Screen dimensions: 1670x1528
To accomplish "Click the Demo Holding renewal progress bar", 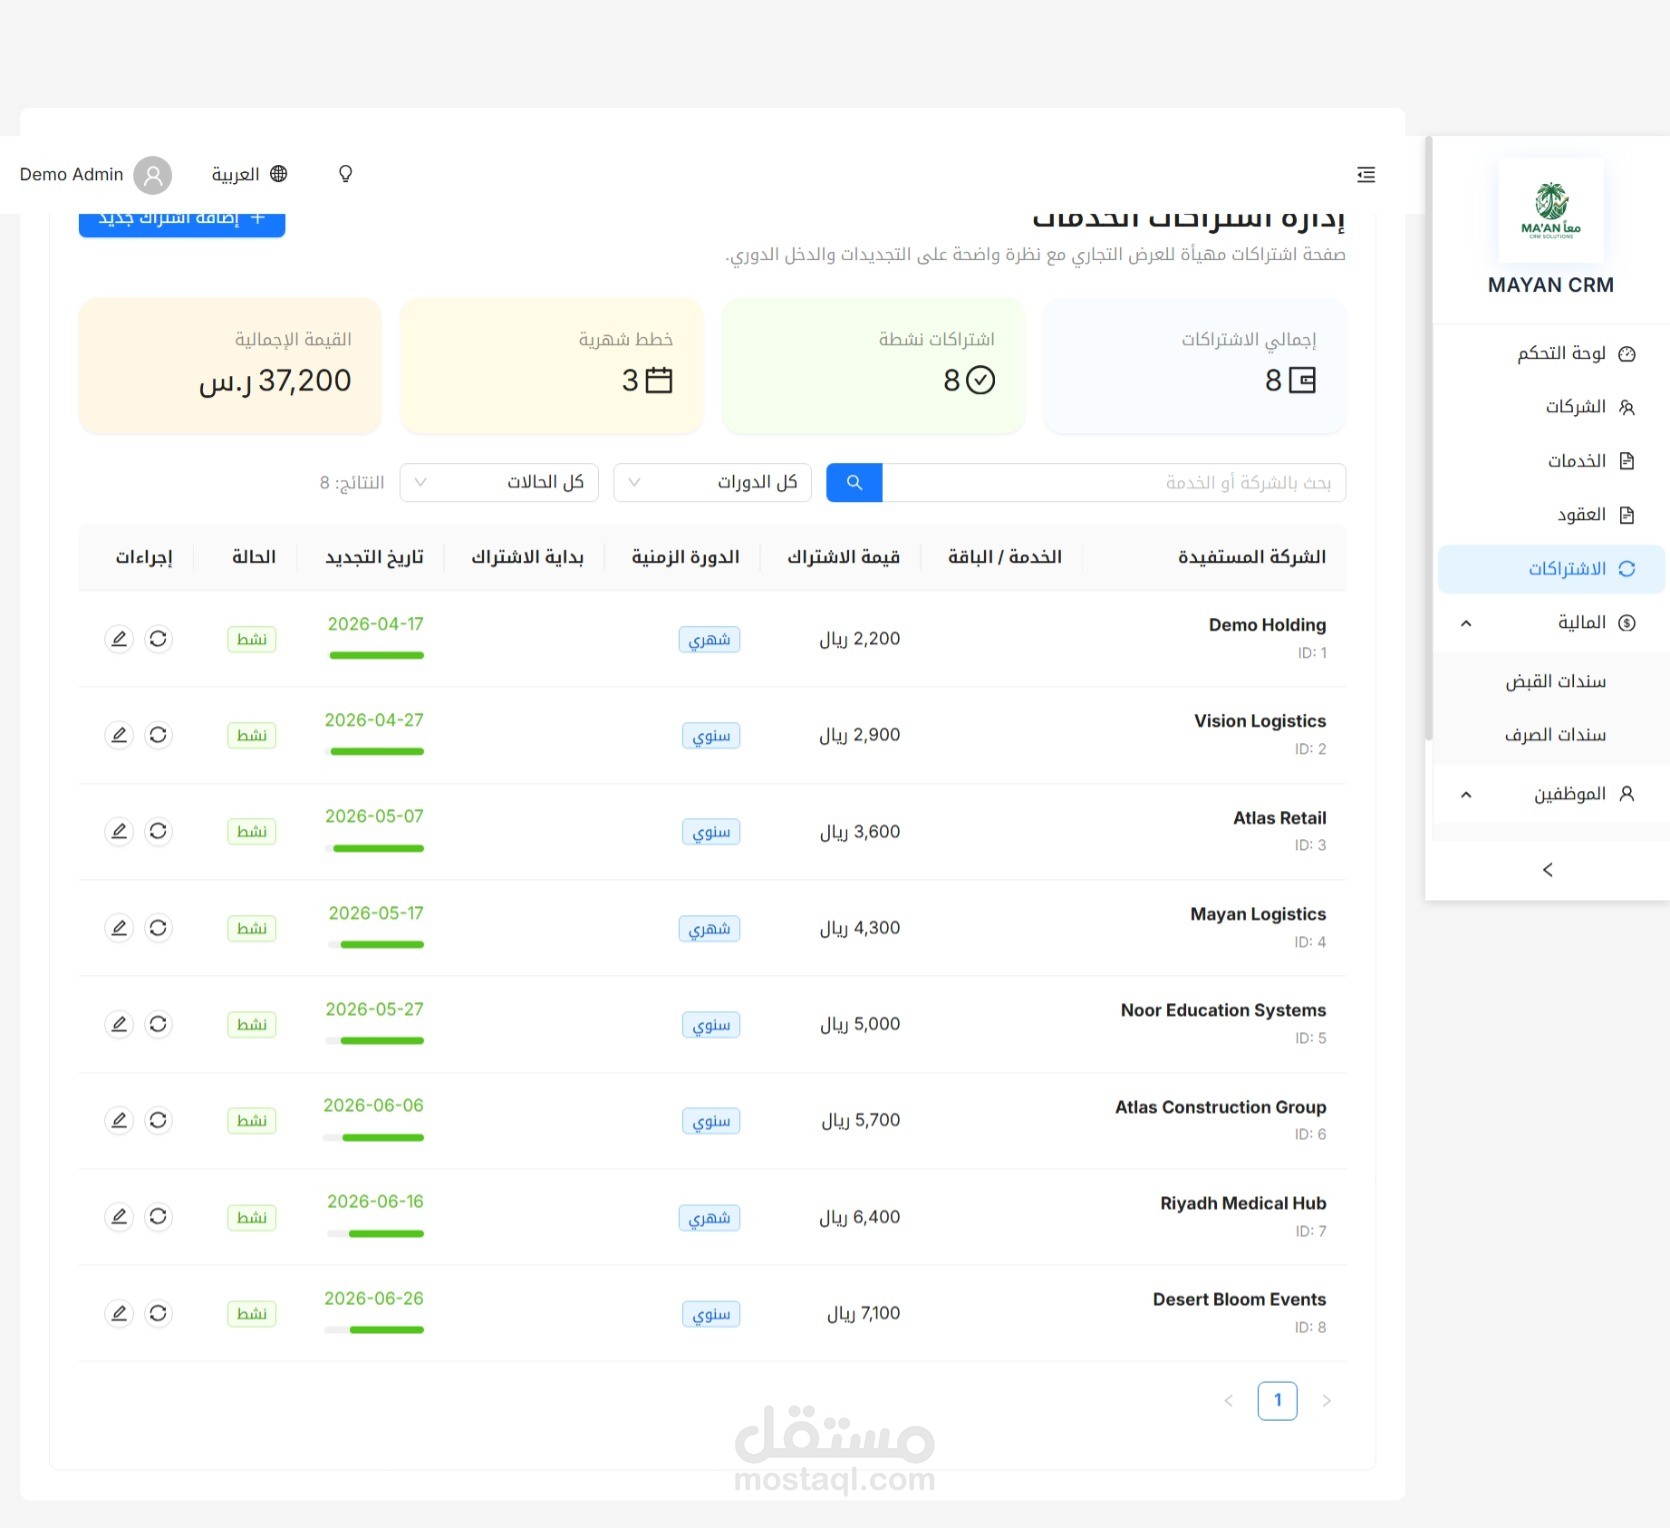I will point(376,655).
